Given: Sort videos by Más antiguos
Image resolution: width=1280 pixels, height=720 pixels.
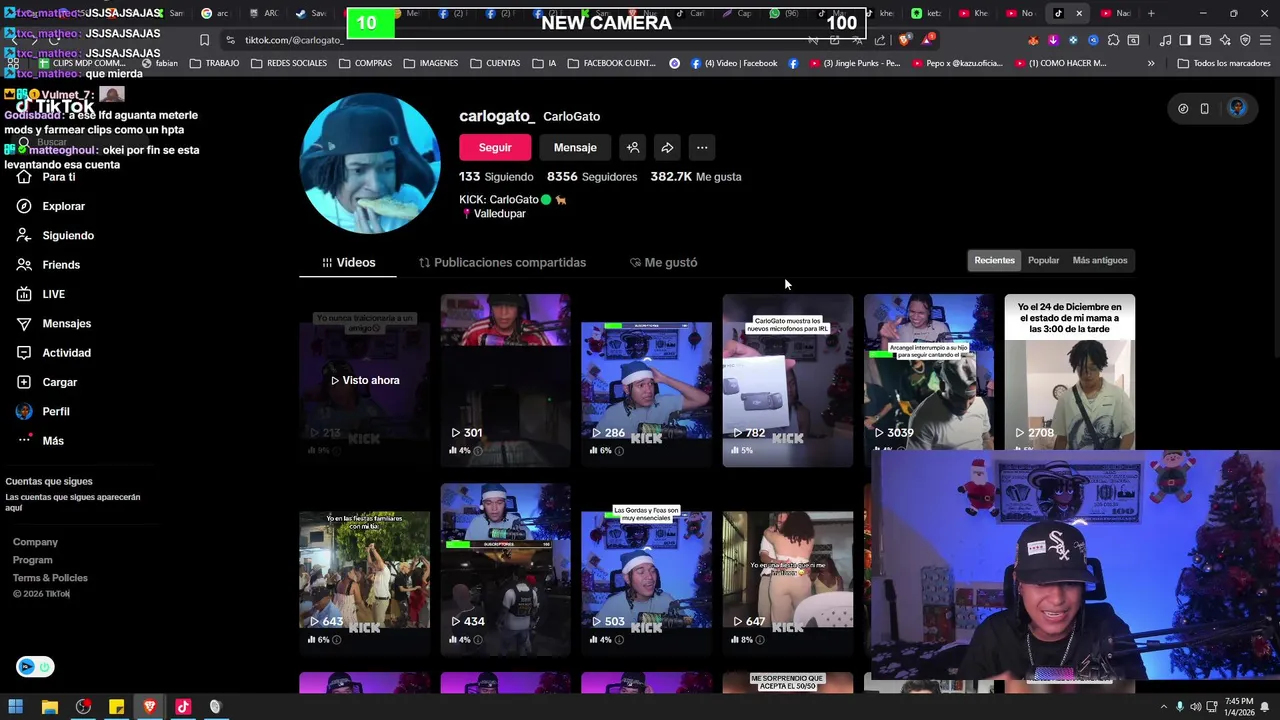Looking at the screenshot, I should click(x=1100, y=260).
